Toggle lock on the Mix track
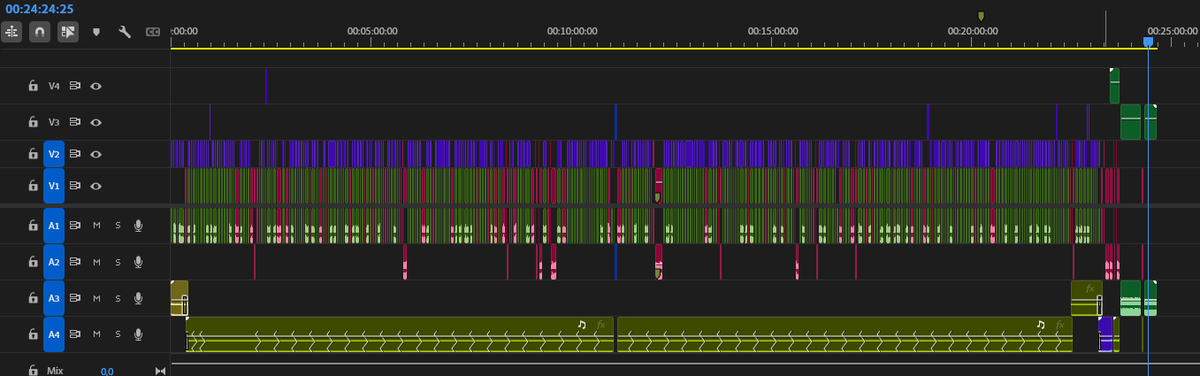 click(33, 371)
